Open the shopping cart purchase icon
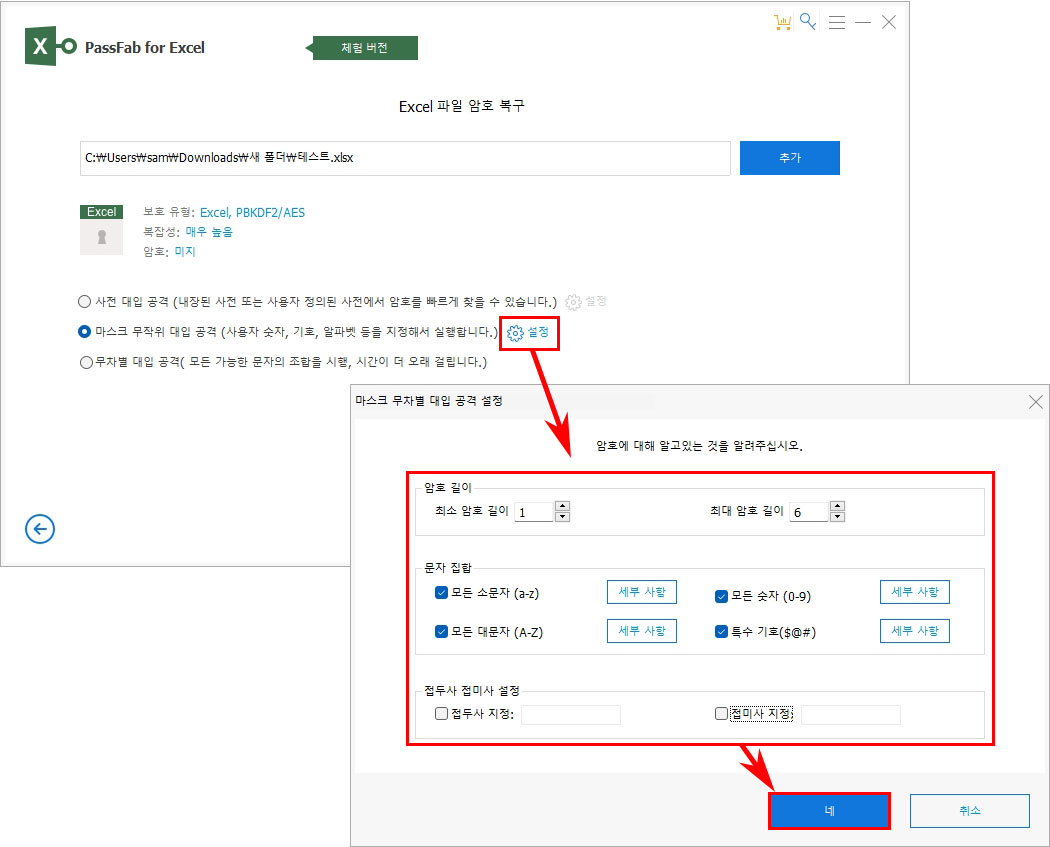 [x=783, y=21]
